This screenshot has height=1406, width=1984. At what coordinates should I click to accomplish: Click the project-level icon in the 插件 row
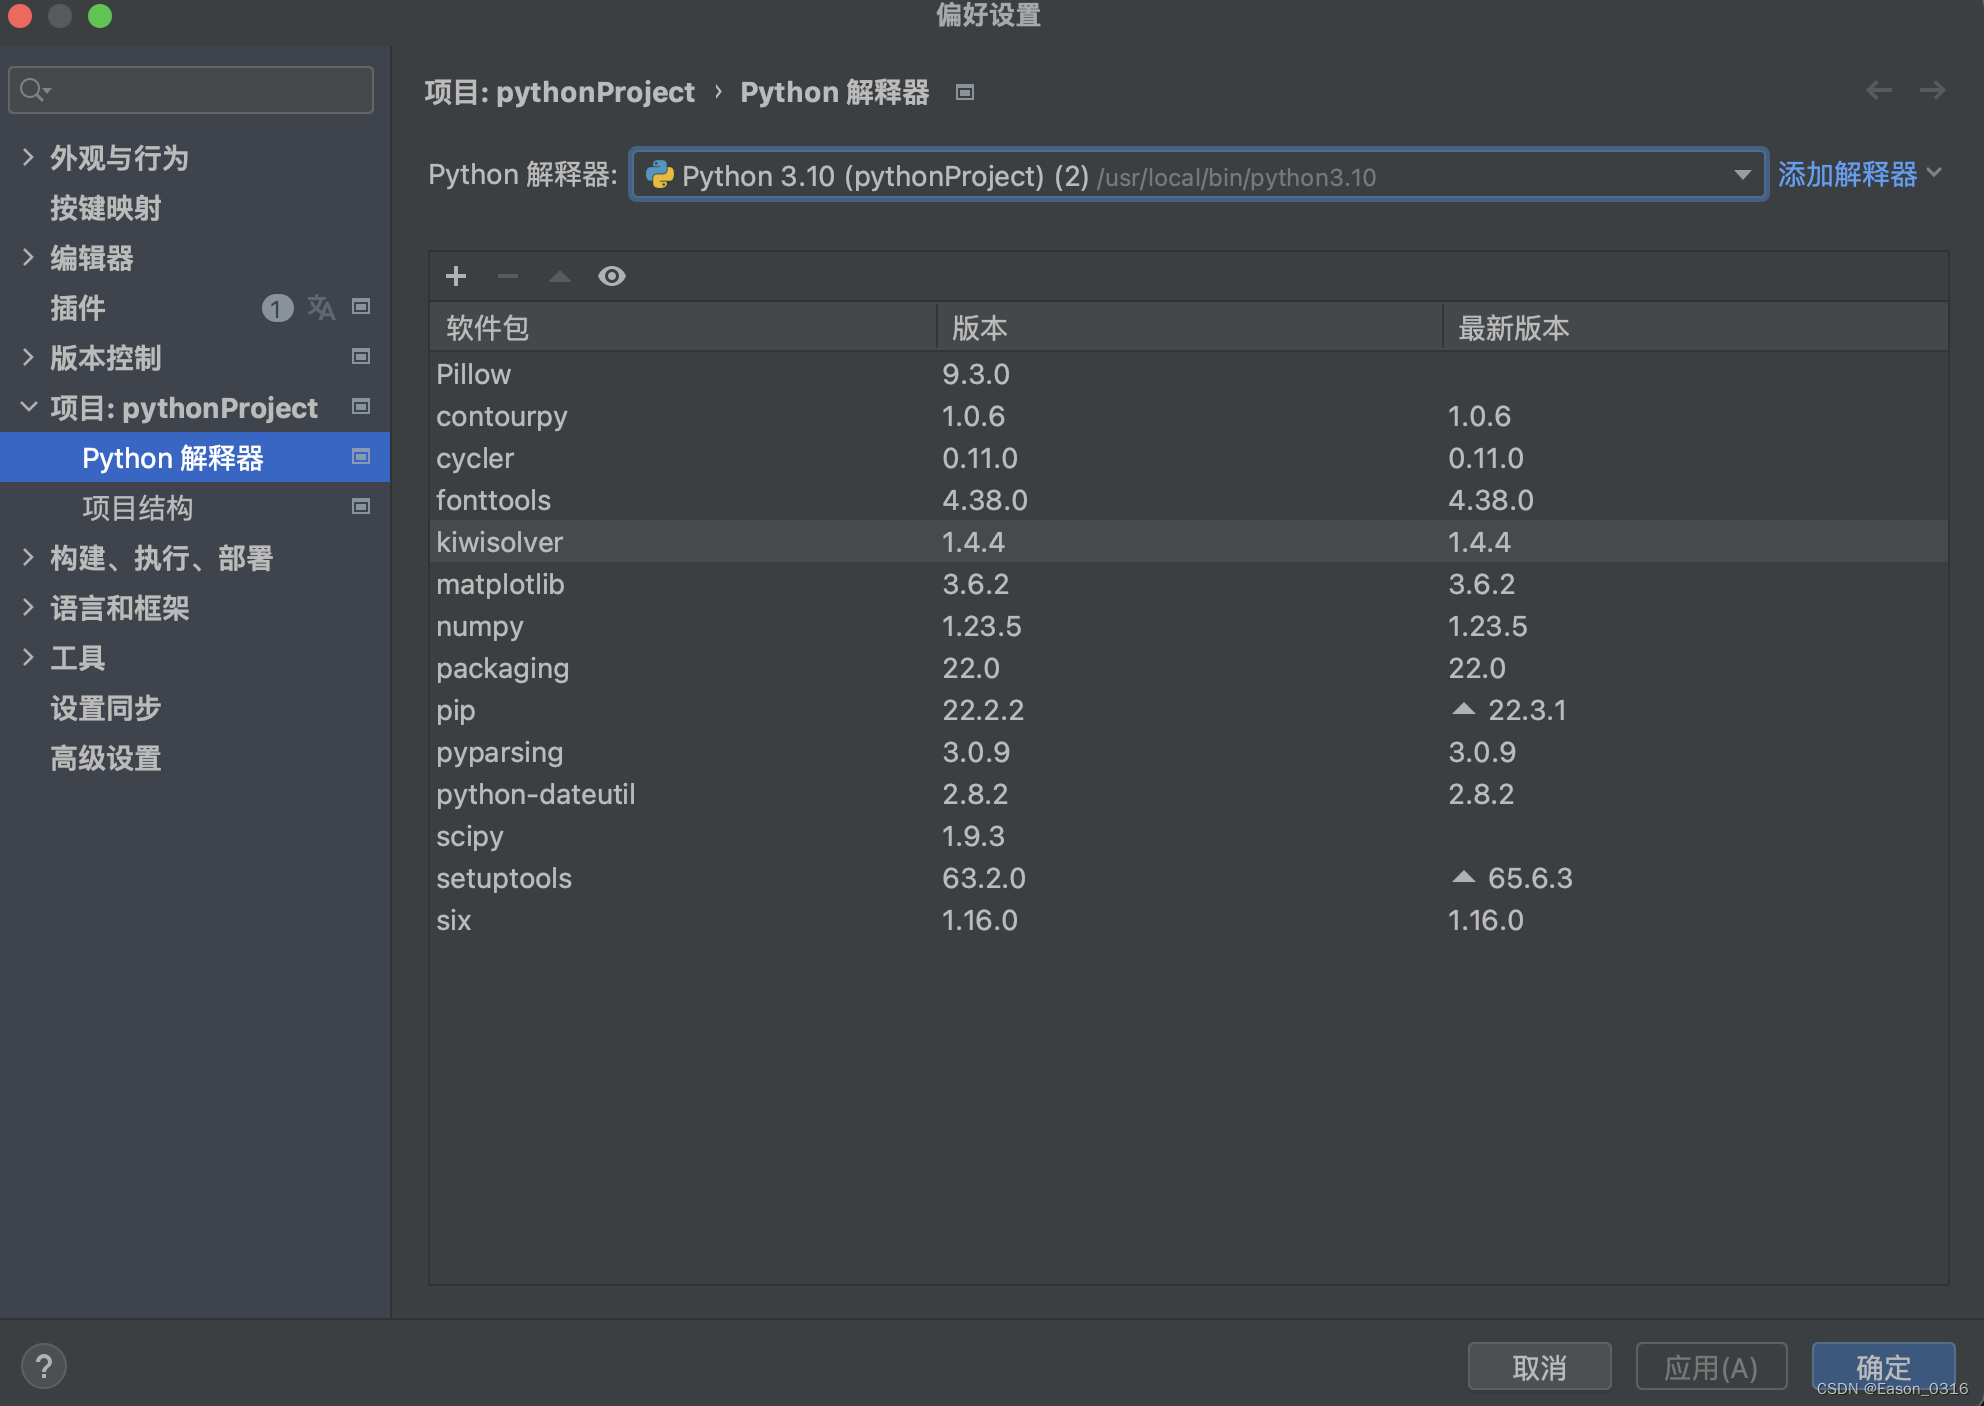[x=361, y=307]
